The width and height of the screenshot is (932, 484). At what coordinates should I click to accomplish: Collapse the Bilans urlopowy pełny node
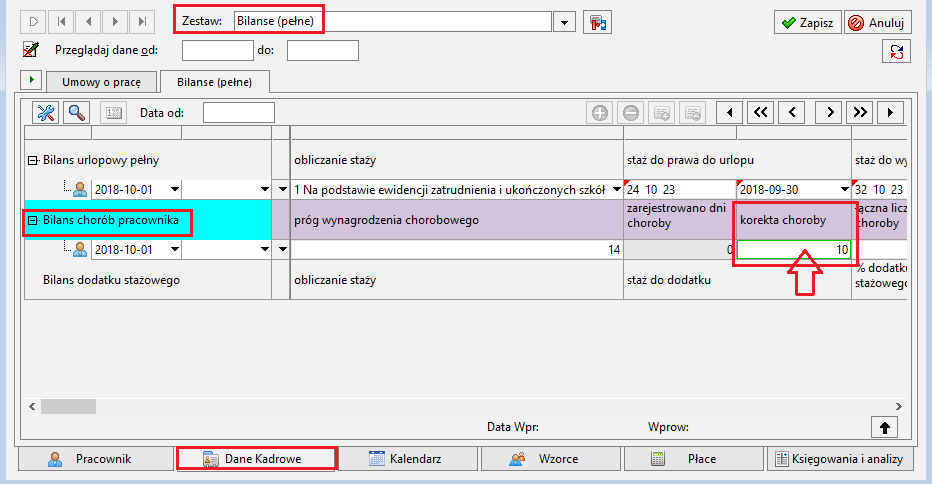point(33,161)
